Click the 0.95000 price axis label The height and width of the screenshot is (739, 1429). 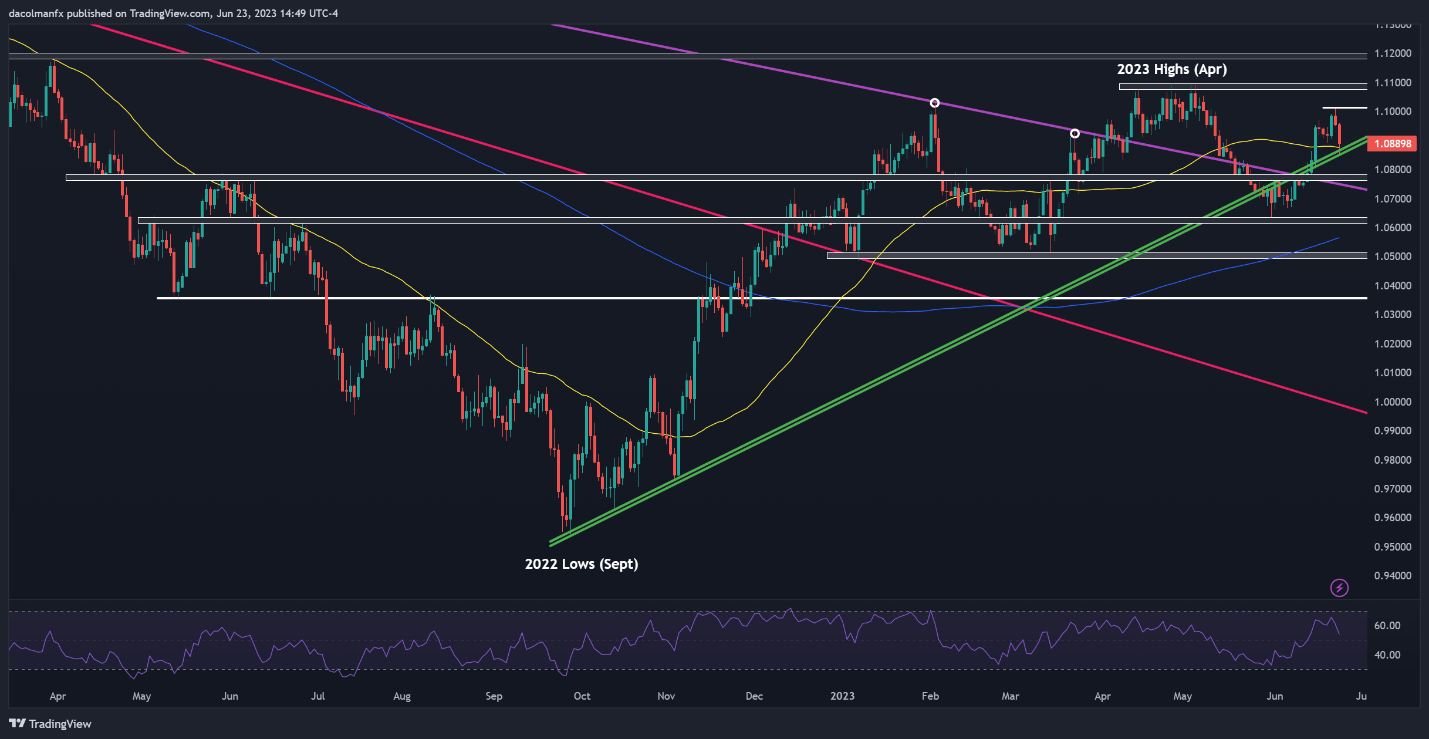(1391, 547)
